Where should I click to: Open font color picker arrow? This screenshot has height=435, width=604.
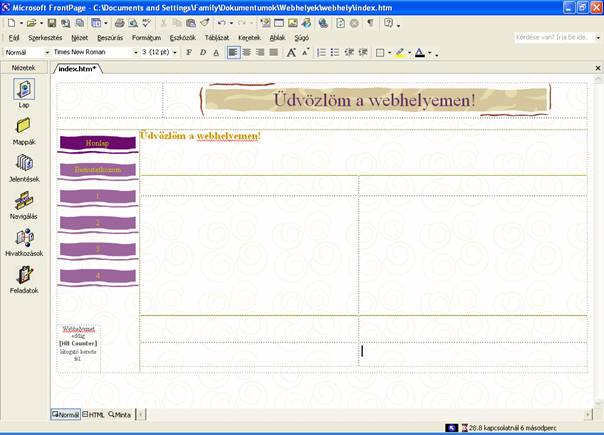(431, 52)
